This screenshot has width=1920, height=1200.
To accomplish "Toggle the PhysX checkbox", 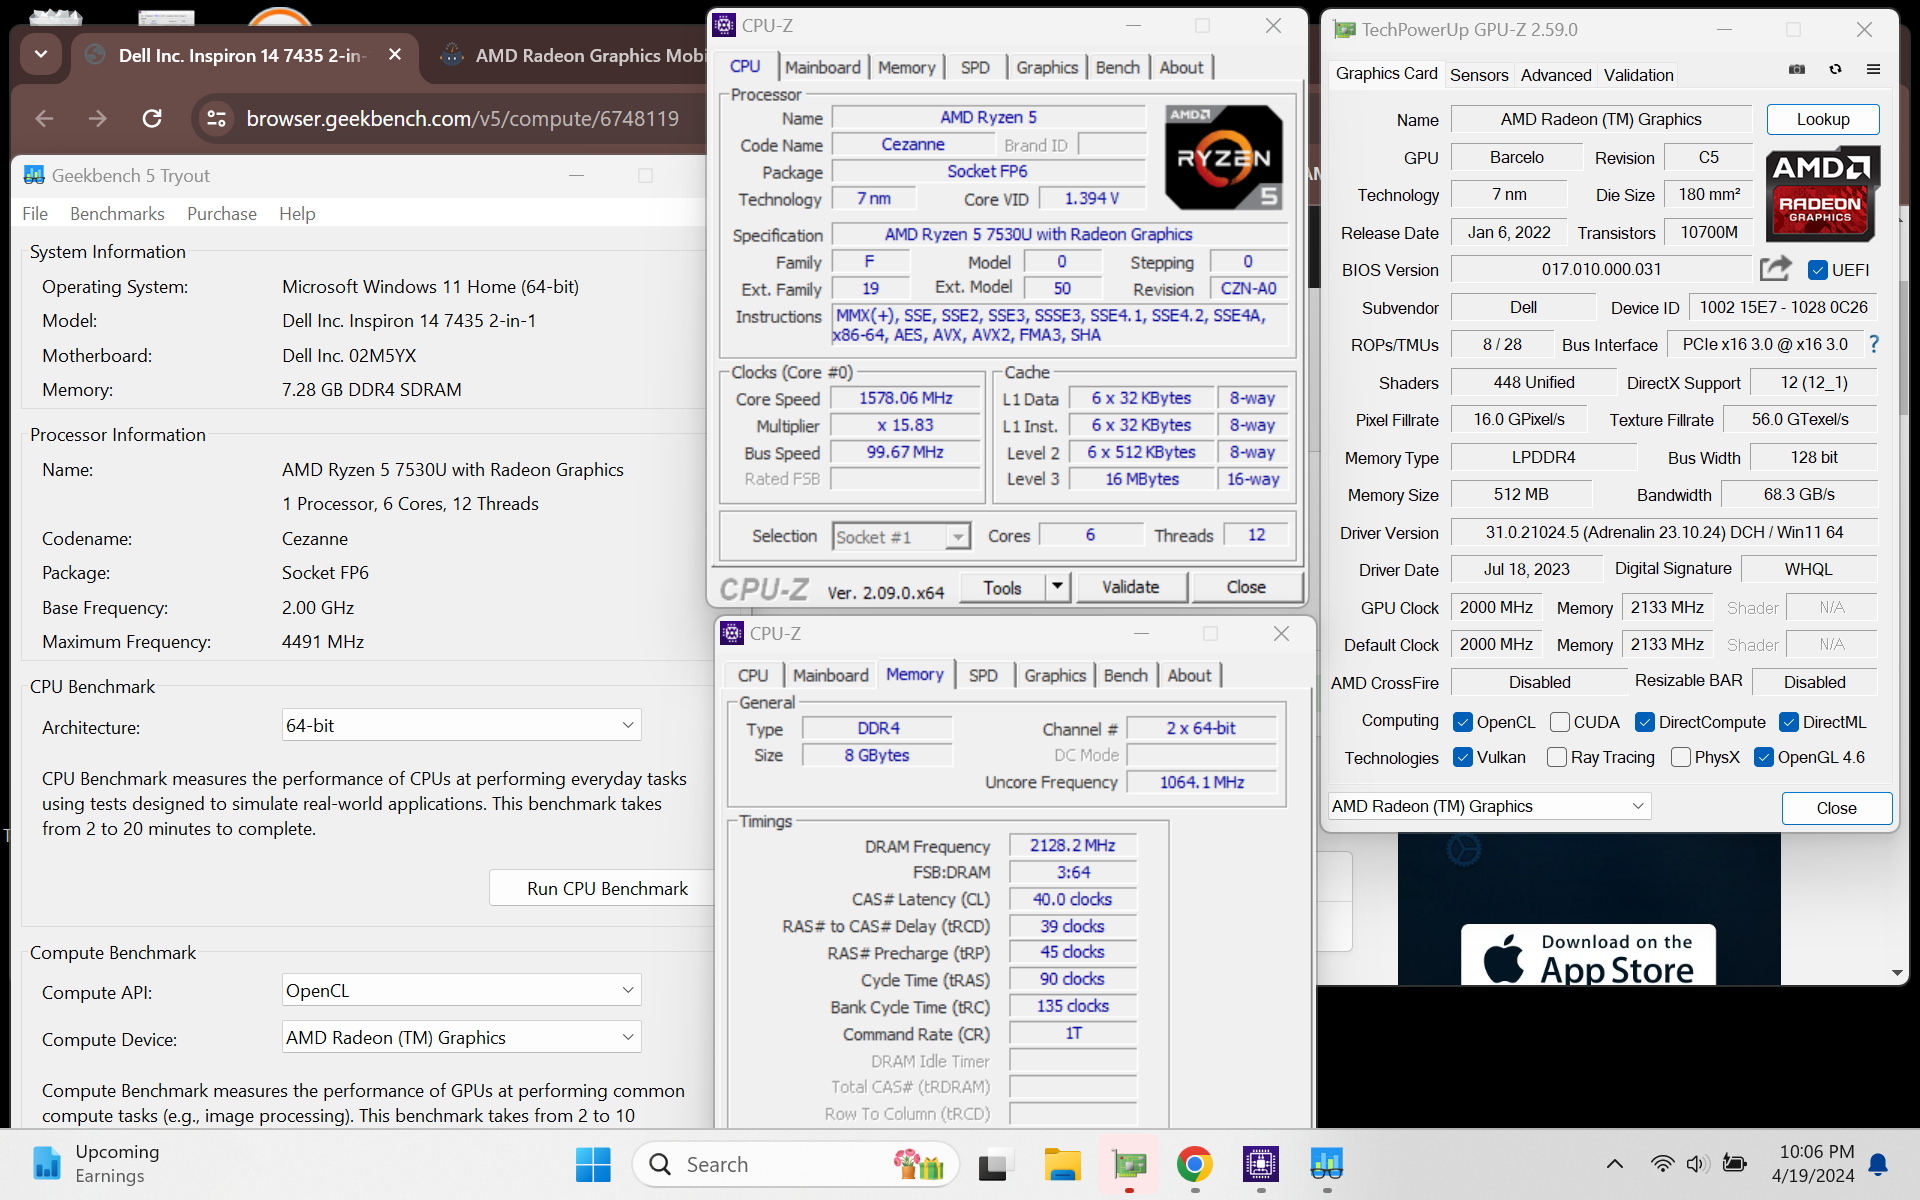I will click(1681, 757).
